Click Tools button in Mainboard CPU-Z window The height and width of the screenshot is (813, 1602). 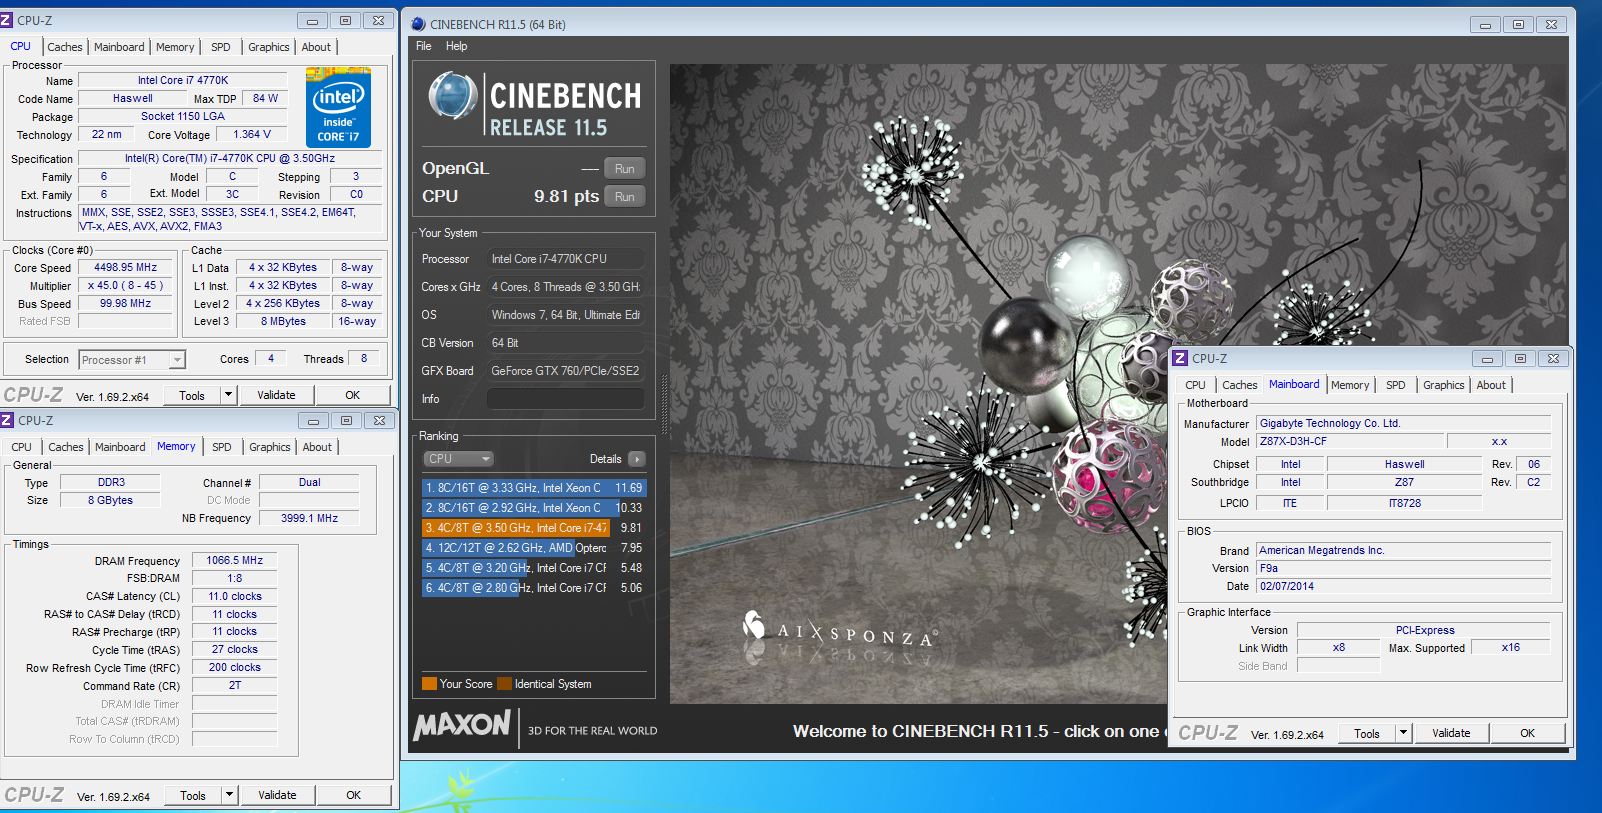[1367, 733]
